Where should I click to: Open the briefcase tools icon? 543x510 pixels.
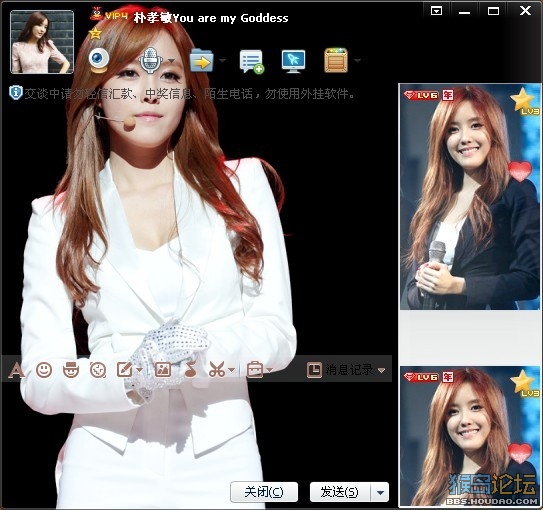(x=255, y=370)
